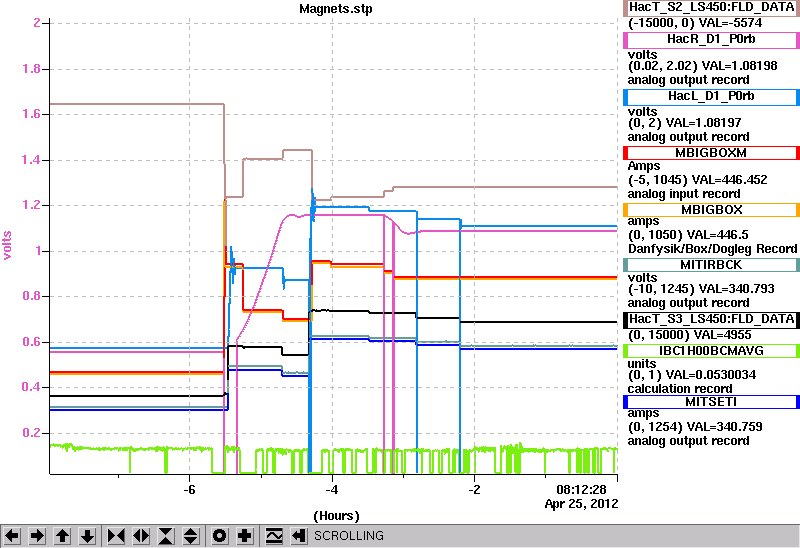Image resolution: width=800 pixels, height=548 pixels.
Task: Click the Apr 25, 2012 date label
Action: (x=581, y=504)
